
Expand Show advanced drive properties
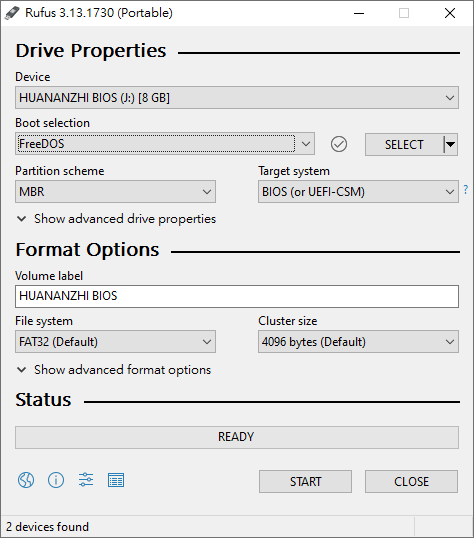(116, 219)
